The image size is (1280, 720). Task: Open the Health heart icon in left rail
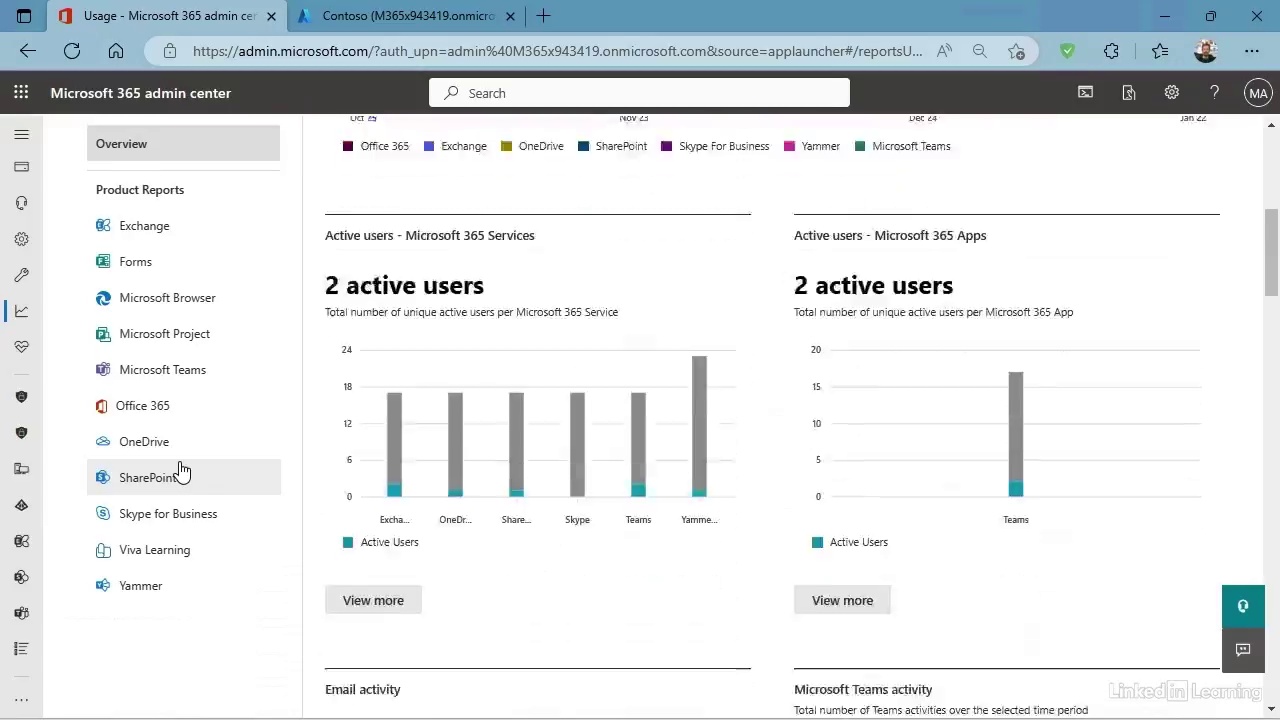pyautogui.click(x=21, y=347)
